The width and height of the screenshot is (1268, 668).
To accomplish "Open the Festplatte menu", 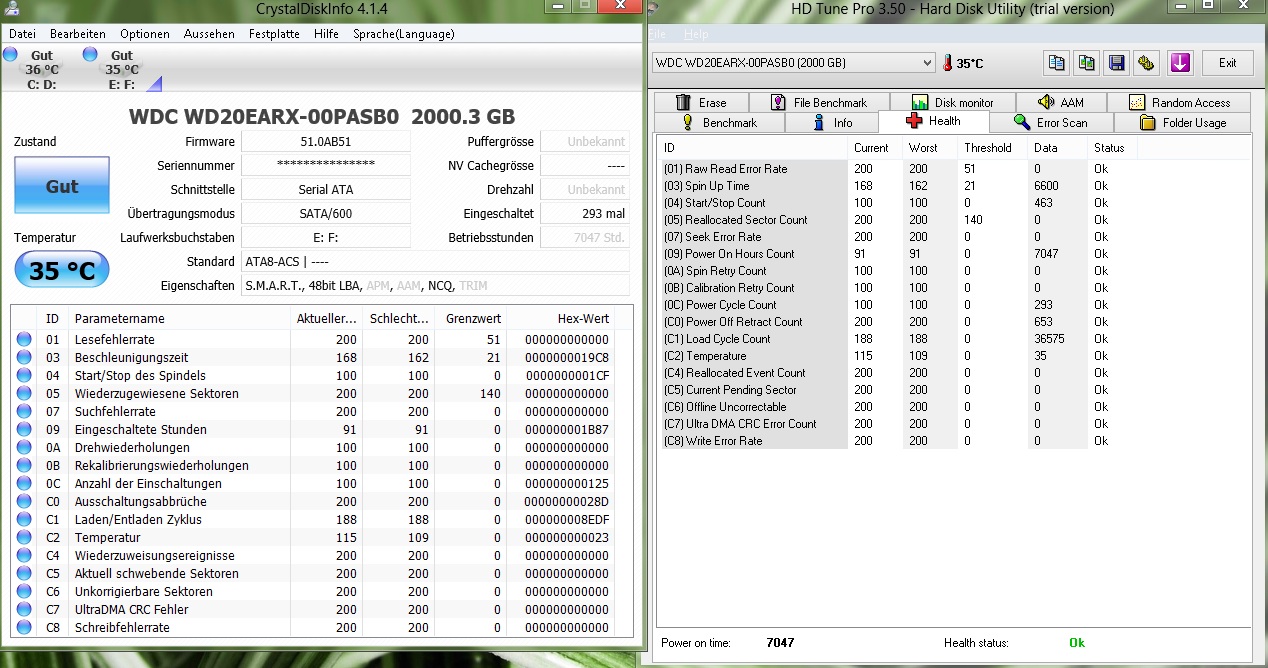I will (274, 34).
